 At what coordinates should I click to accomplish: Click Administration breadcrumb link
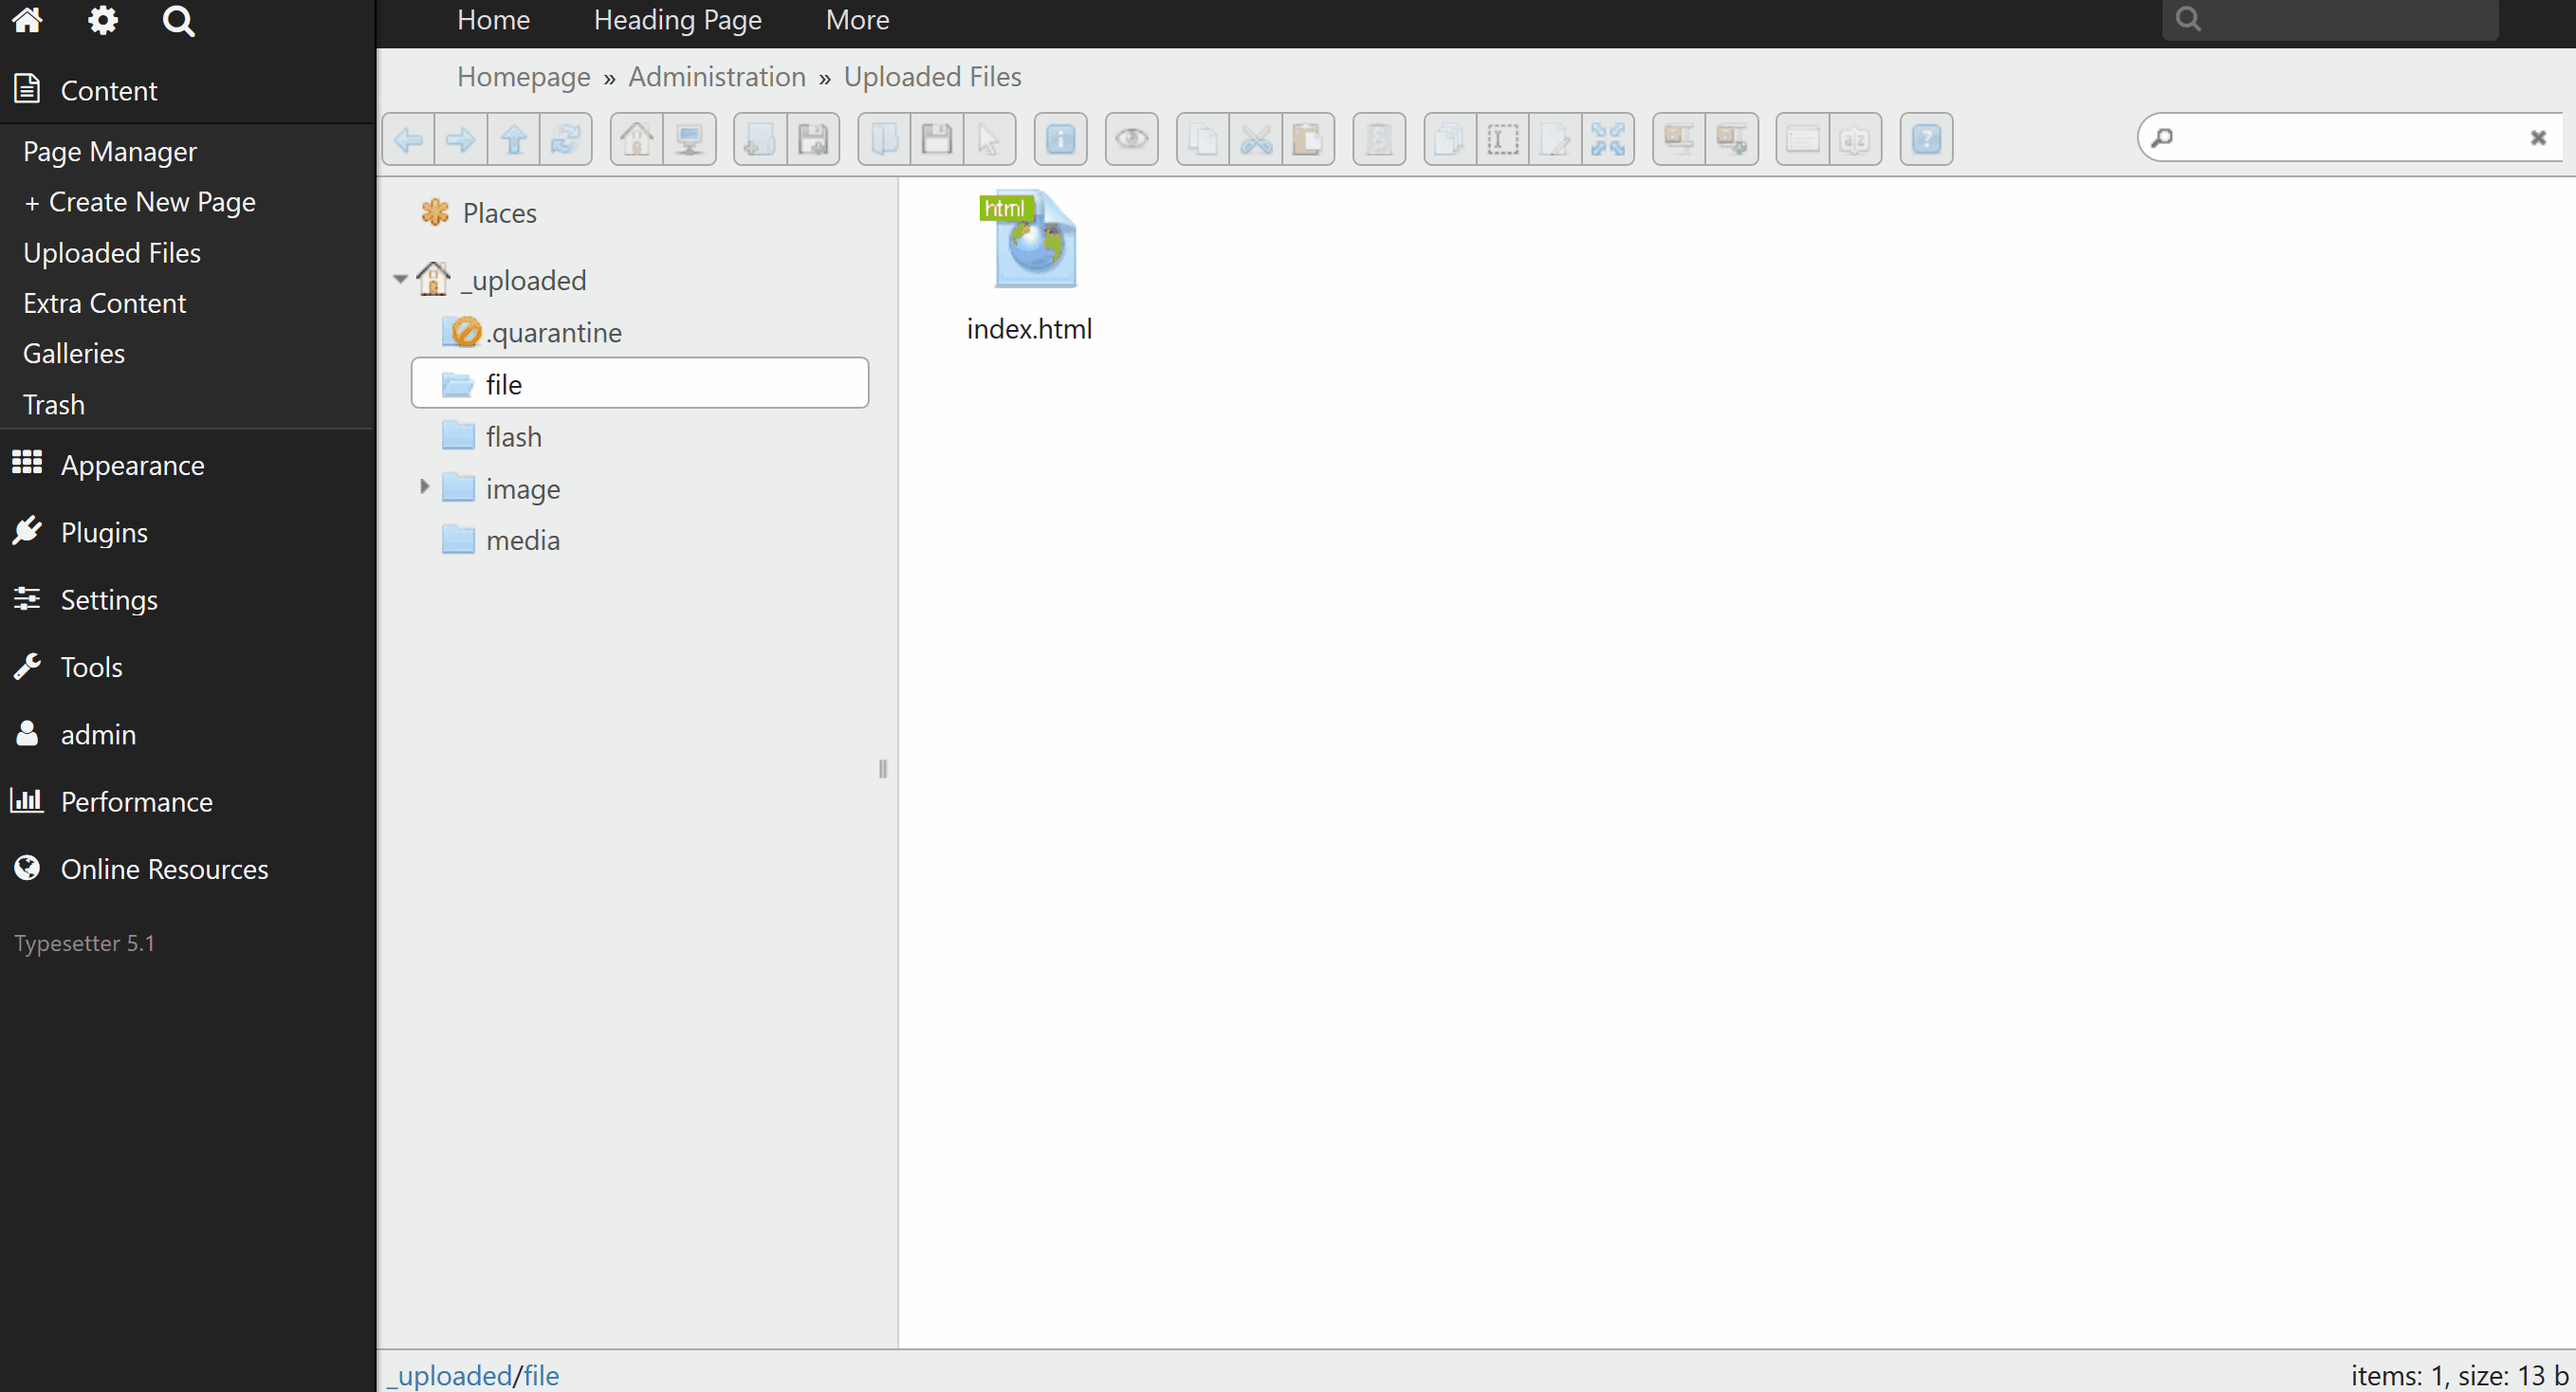click(x=717, y=77)
